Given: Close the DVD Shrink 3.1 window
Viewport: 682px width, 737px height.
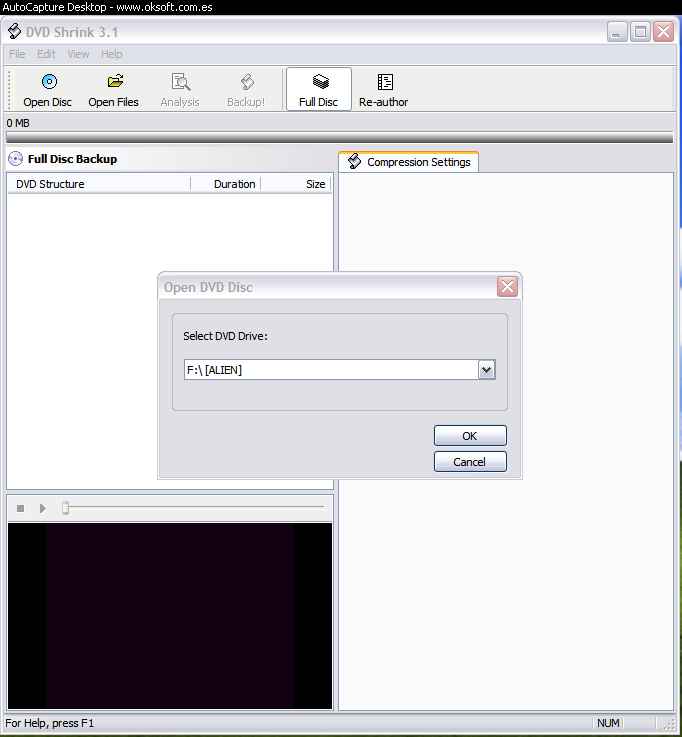Looking at the screenshot, I should click(x=663, y=32).
